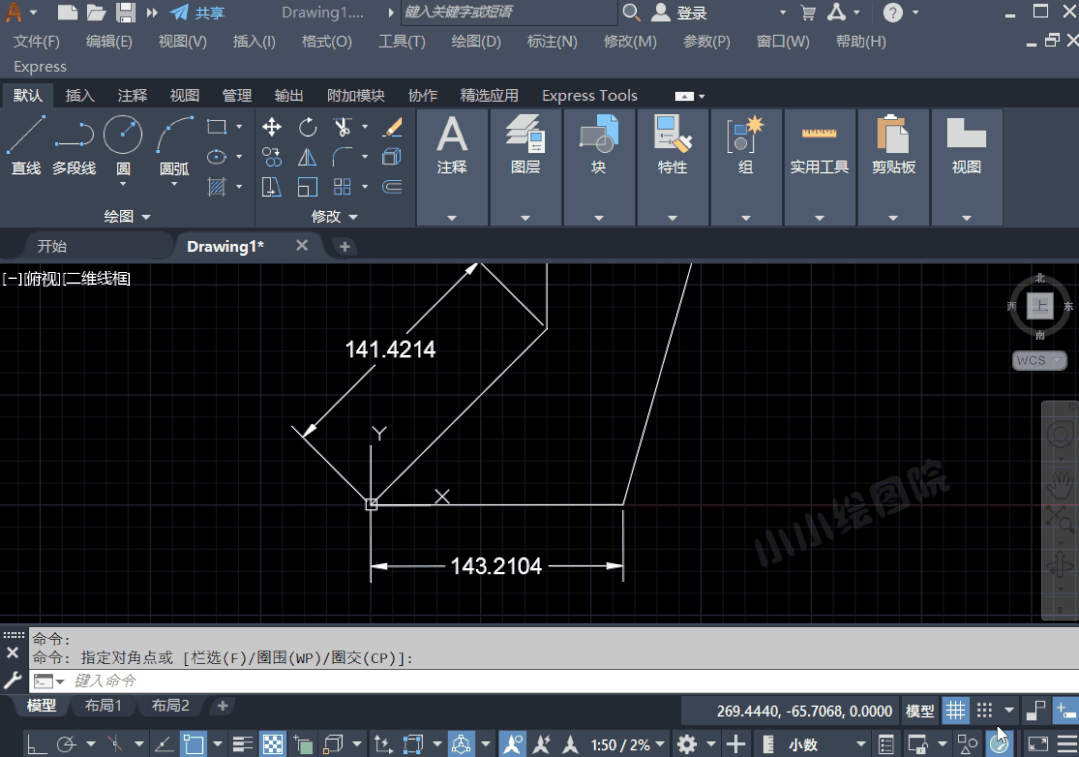
Task: Click the [二维线框] visual style label
Action: 96,278
